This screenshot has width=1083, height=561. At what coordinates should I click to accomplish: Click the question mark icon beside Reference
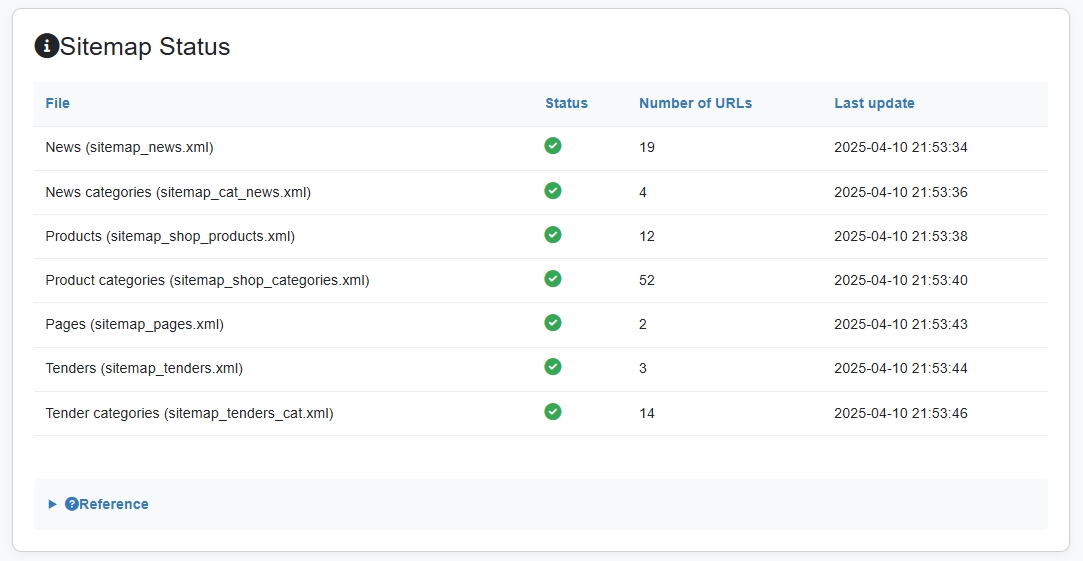(x=72, y=504)
